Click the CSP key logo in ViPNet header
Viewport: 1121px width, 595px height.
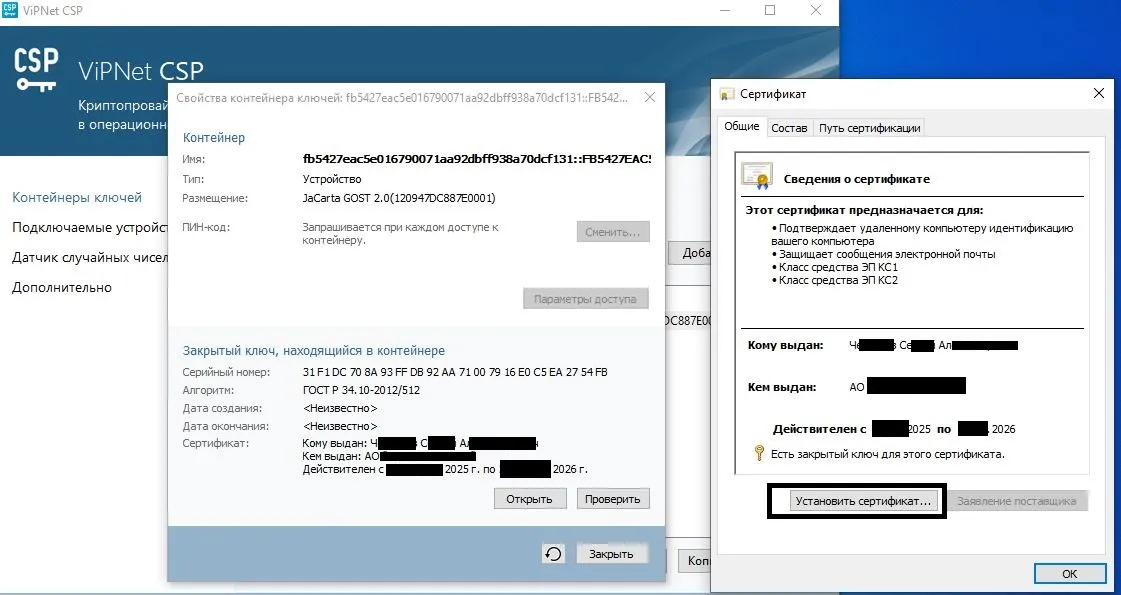[x=36, y=70]
